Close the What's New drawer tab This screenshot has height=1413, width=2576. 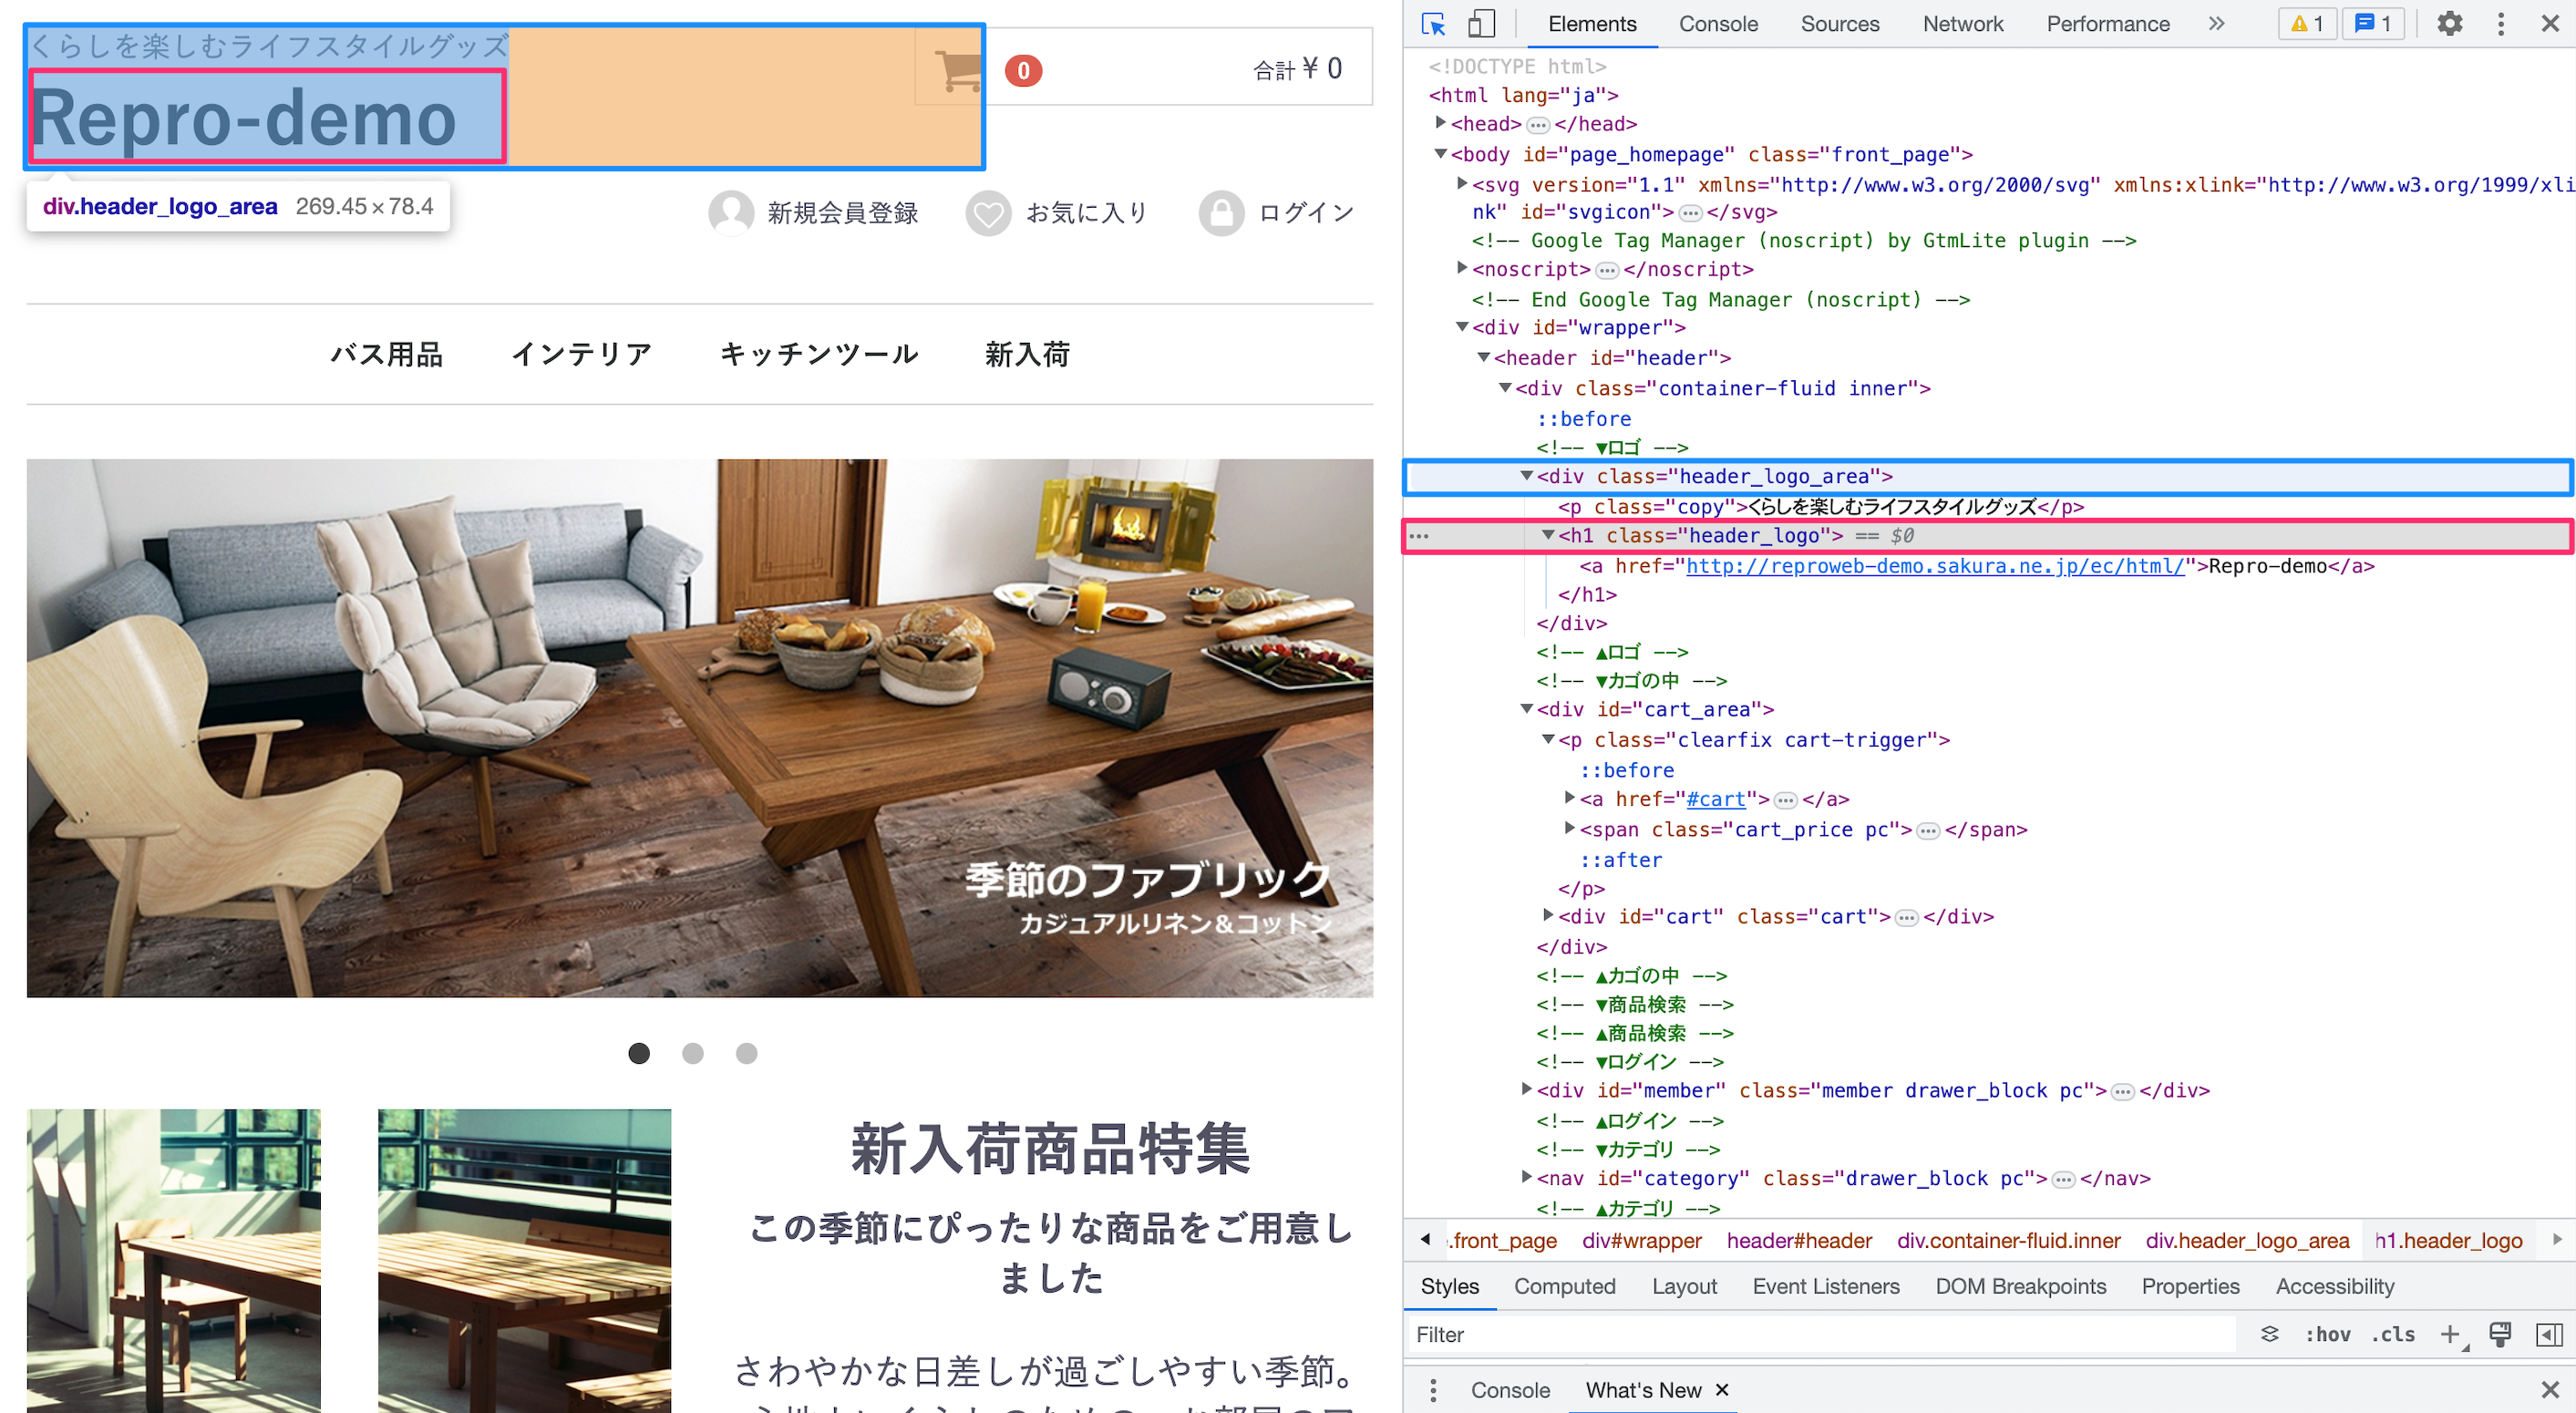[x=1722, y=1390]
